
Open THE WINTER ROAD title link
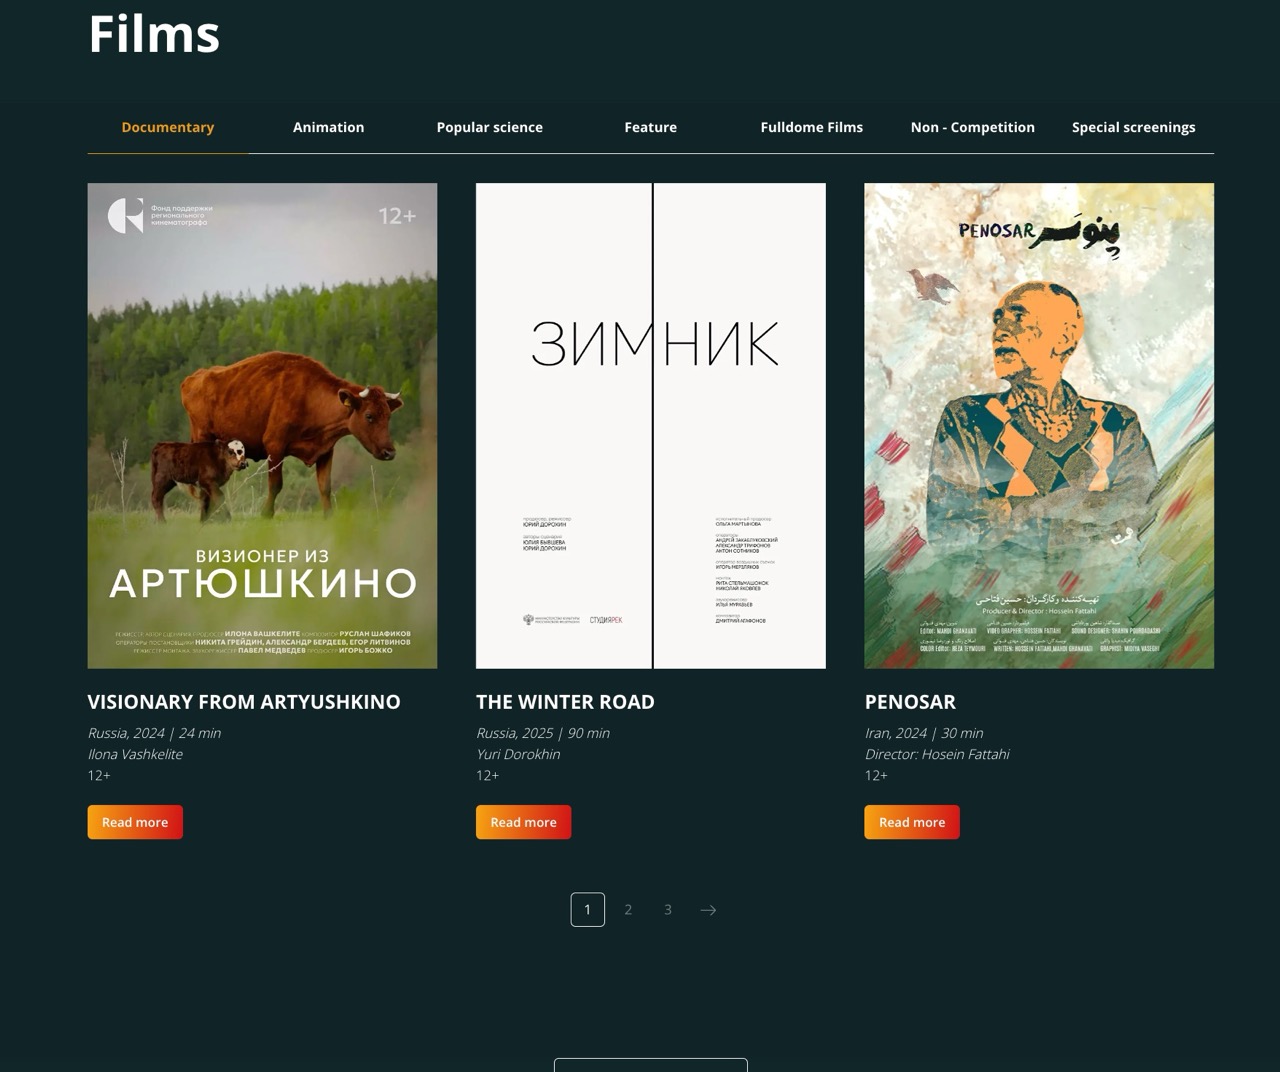565,702
